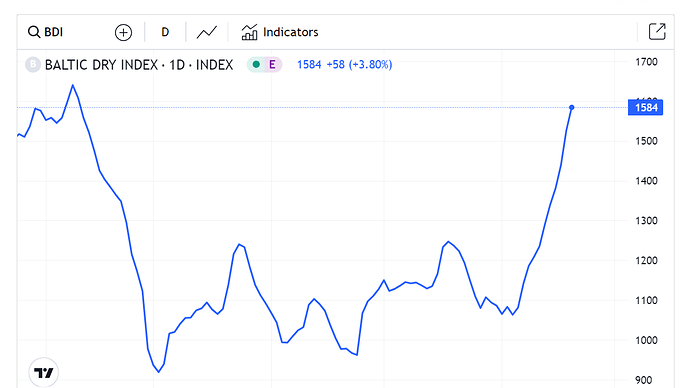
Task: Change the line chart style
Action: [x=207, y=32]
